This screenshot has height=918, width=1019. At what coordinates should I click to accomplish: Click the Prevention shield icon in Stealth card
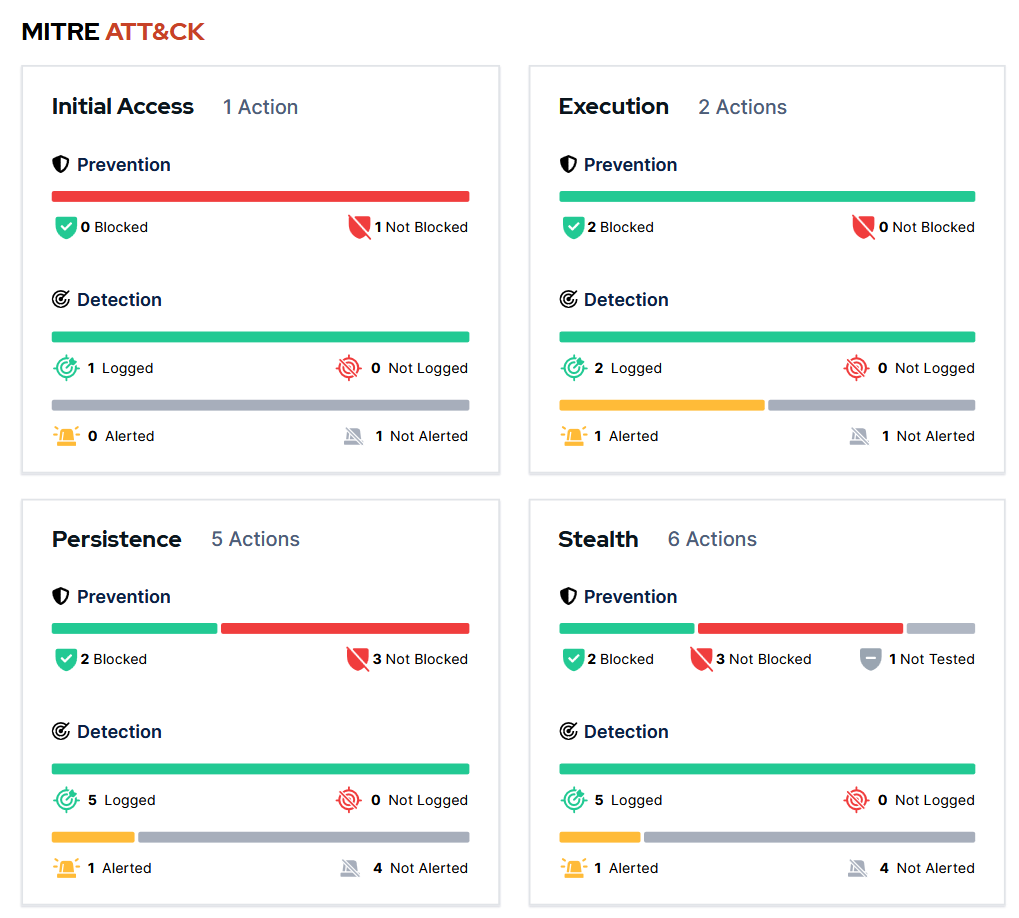coord(568,596)
